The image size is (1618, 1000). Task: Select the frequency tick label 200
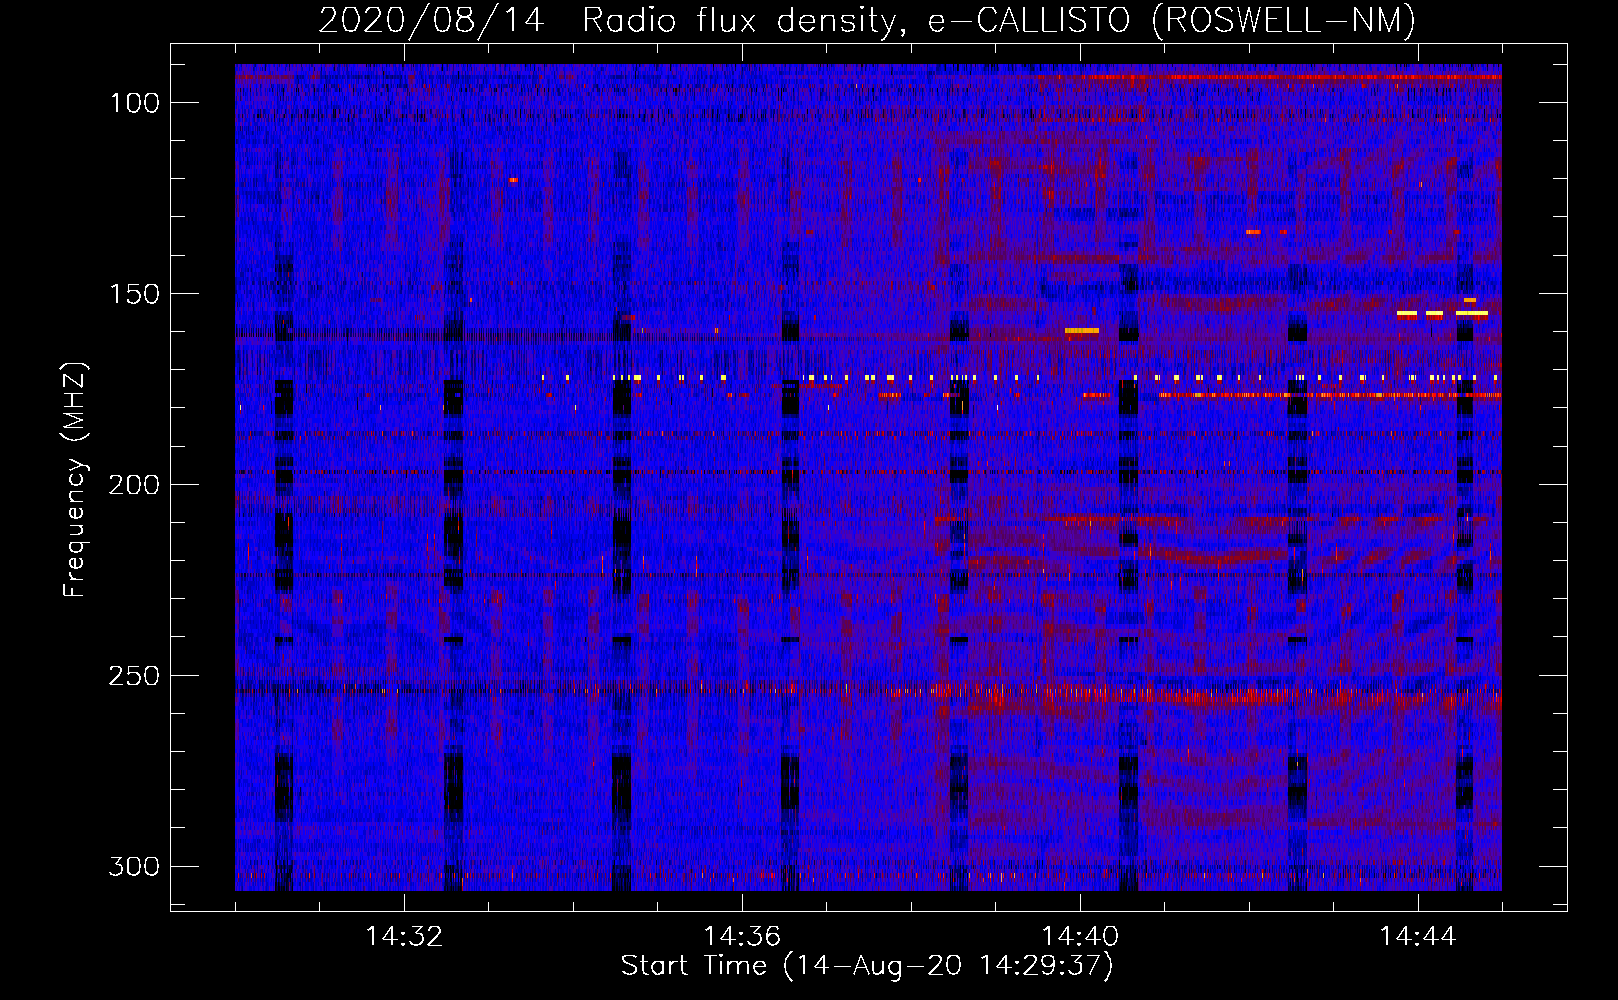(134, 485)
